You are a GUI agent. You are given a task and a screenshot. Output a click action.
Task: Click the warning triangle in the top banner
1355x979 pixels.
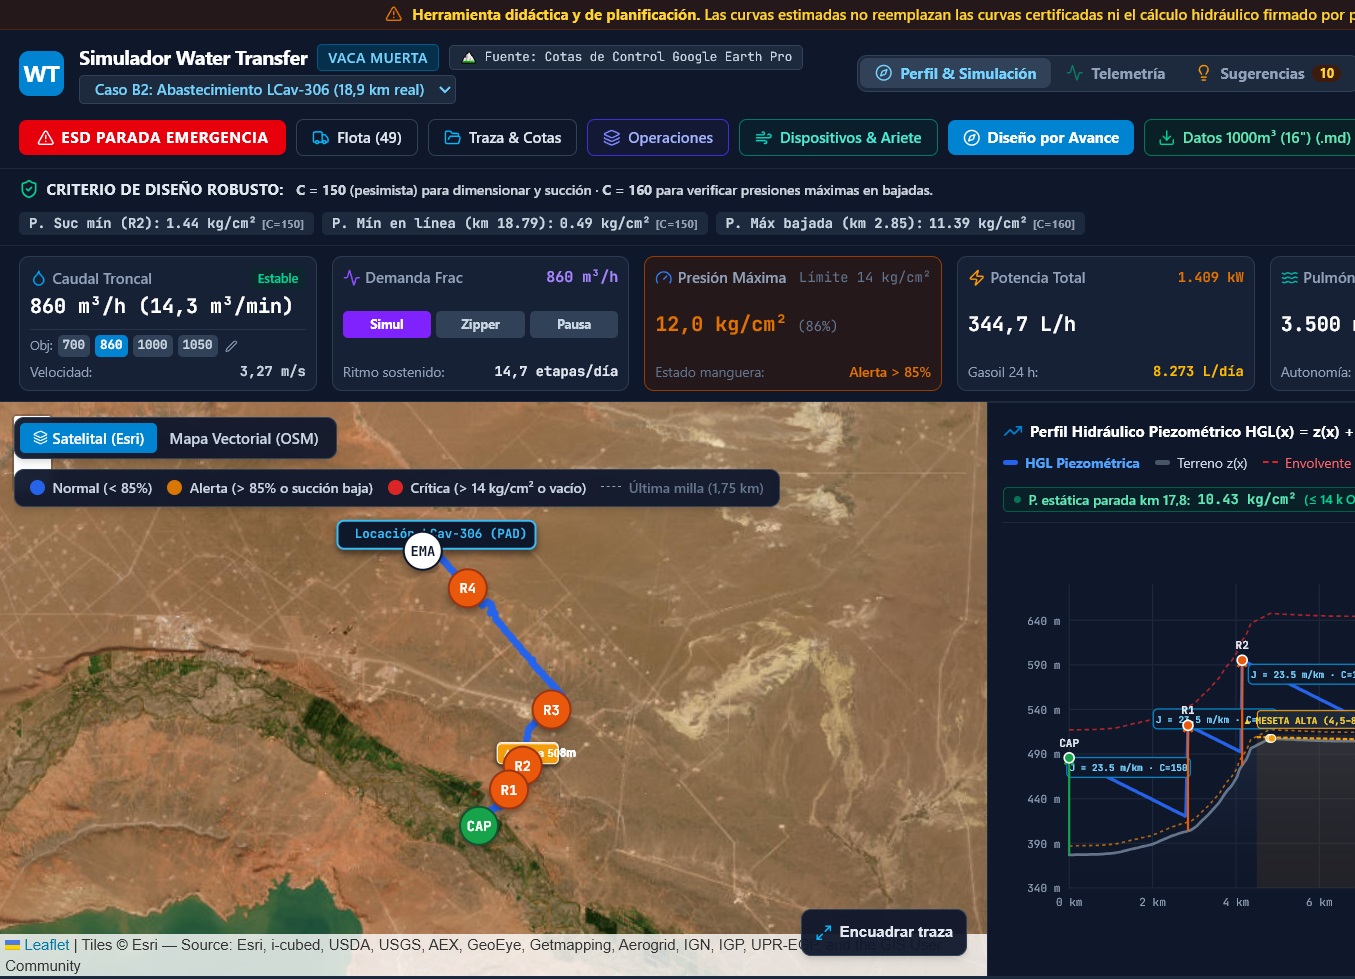tap(394, 14)
